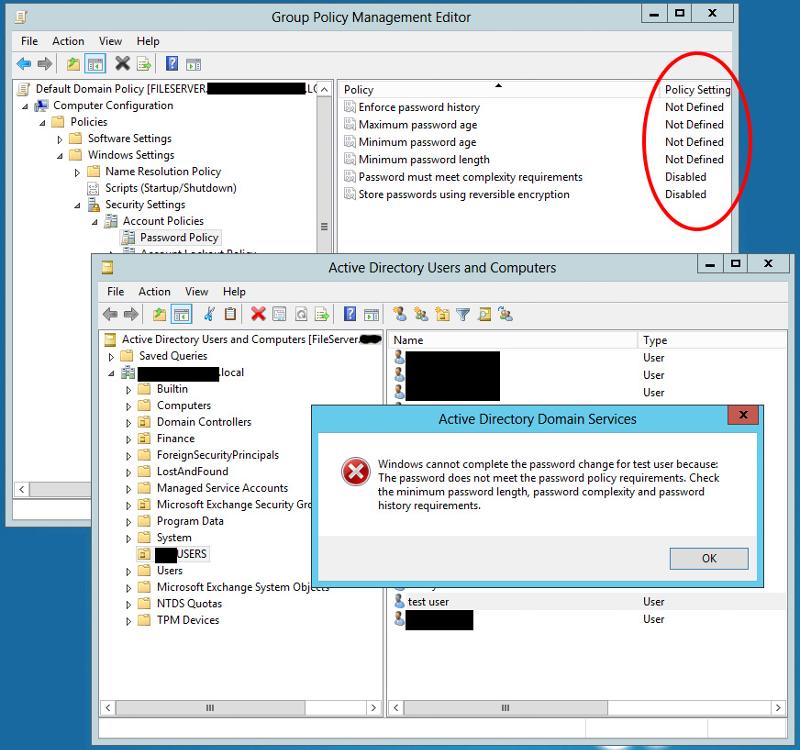Viewport: 800px width, 750px height.
Task: Open properties icon in Active Directory Users toolbar
Action: (280, 314)
